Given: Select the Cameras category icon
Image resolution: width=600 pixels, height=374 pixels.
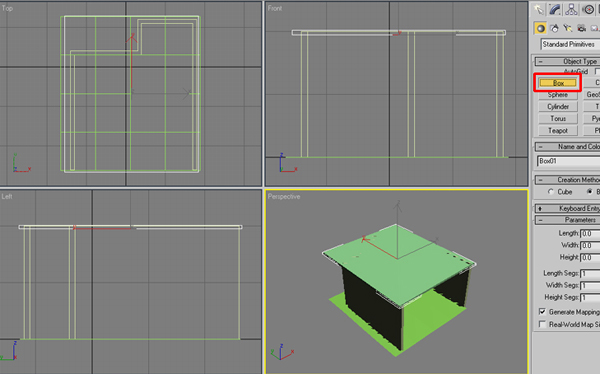Looking at the screenshot, I should tap(582, 28).
